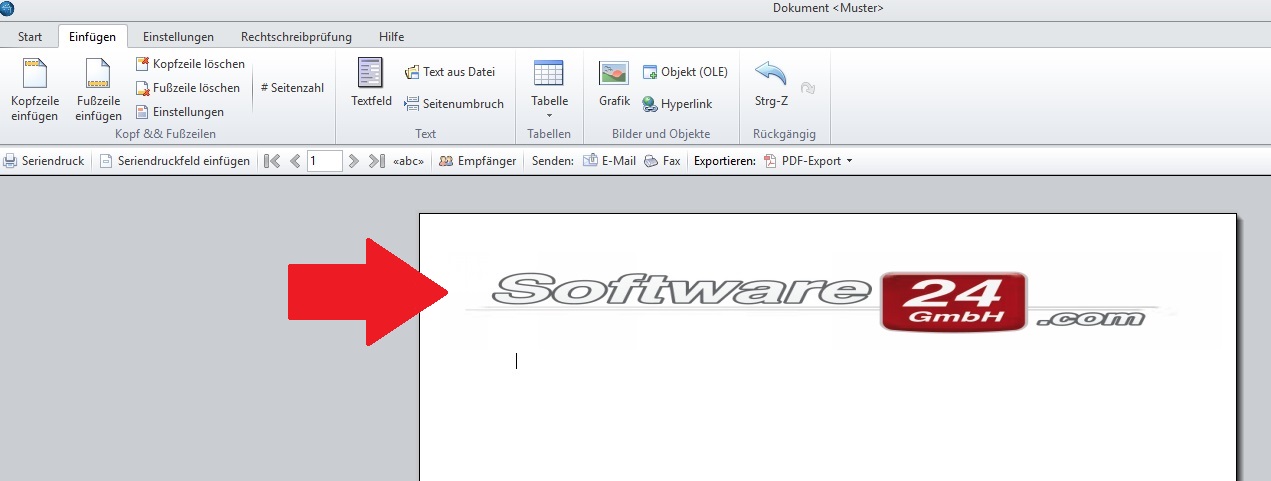
Task: Insert a Hyperlink
Action: [677, 104]
